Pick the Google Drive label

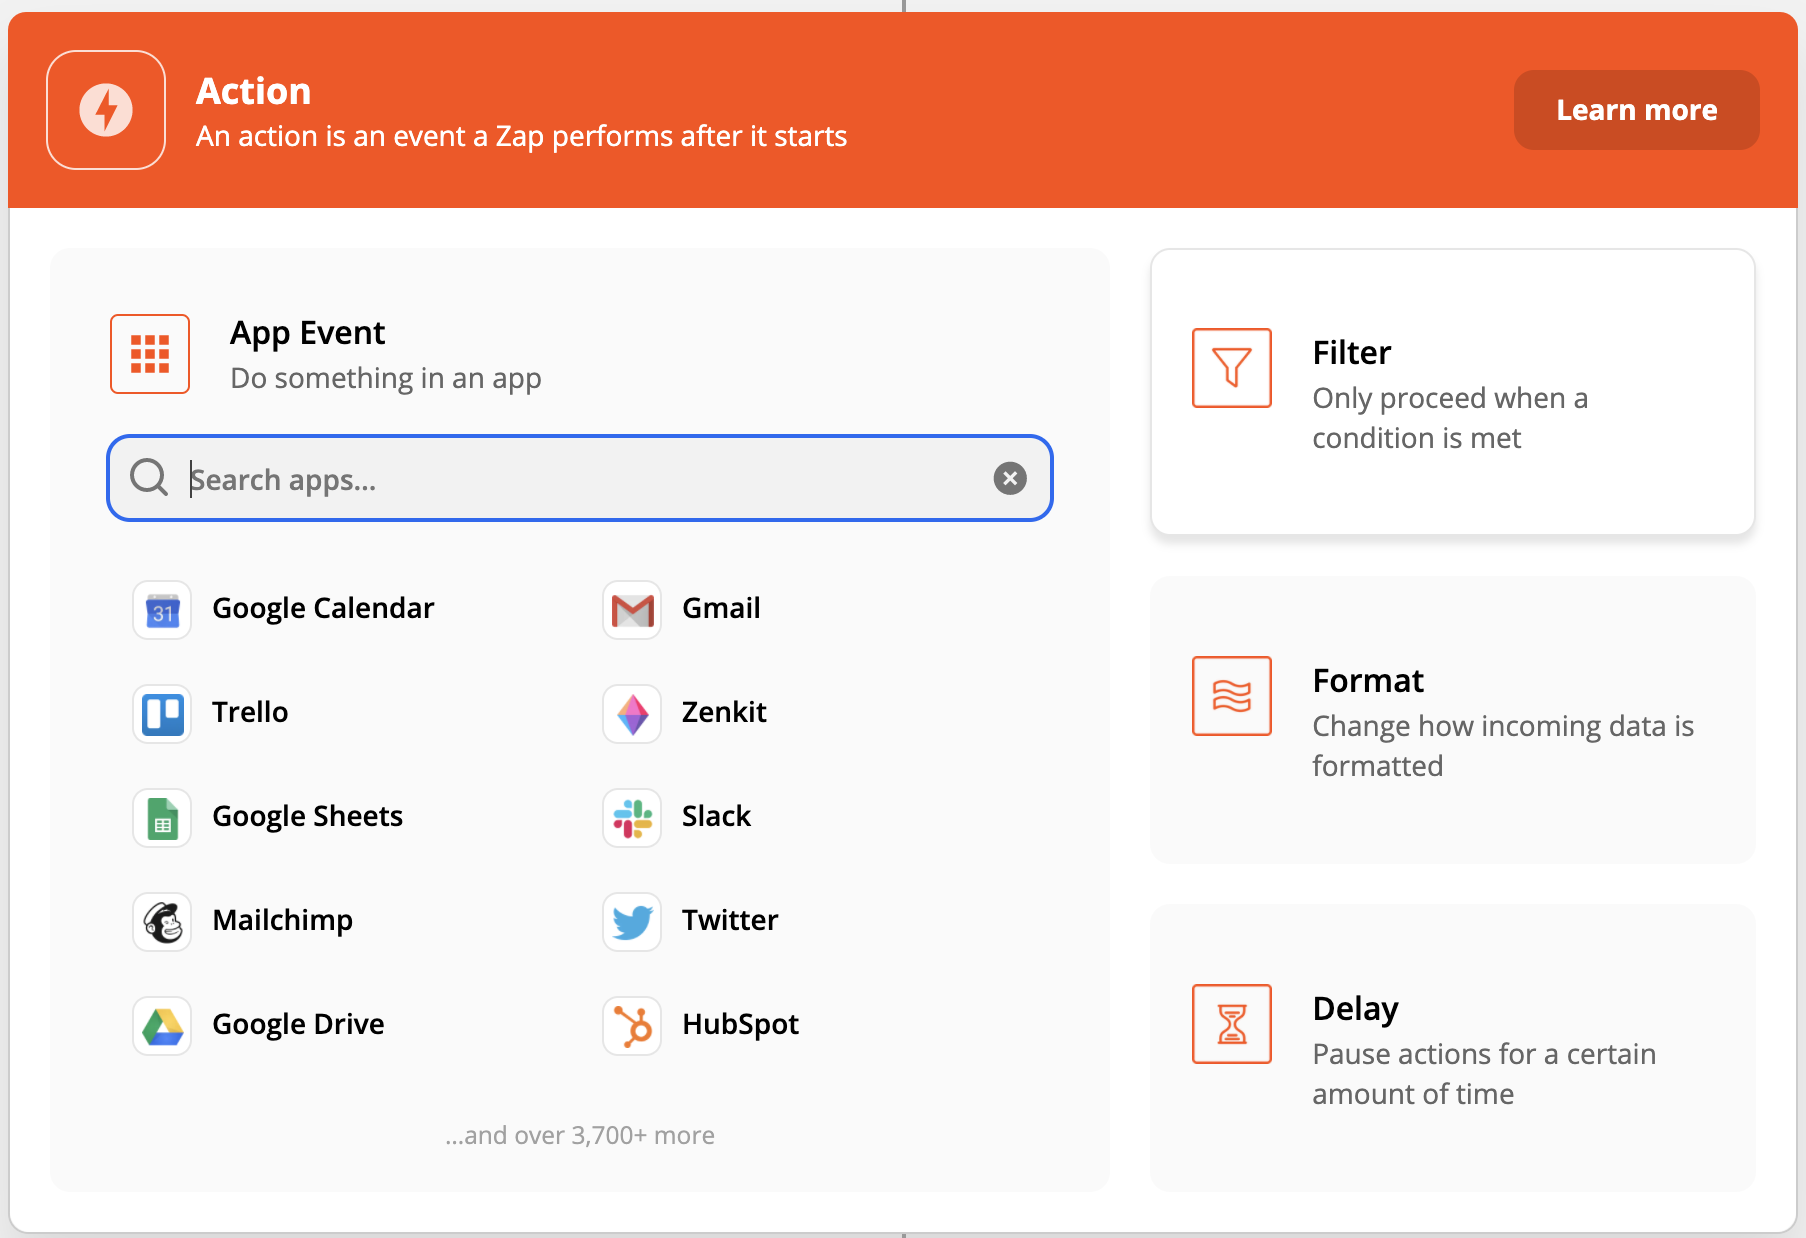pyautogui.click(x=298, y=1025)
